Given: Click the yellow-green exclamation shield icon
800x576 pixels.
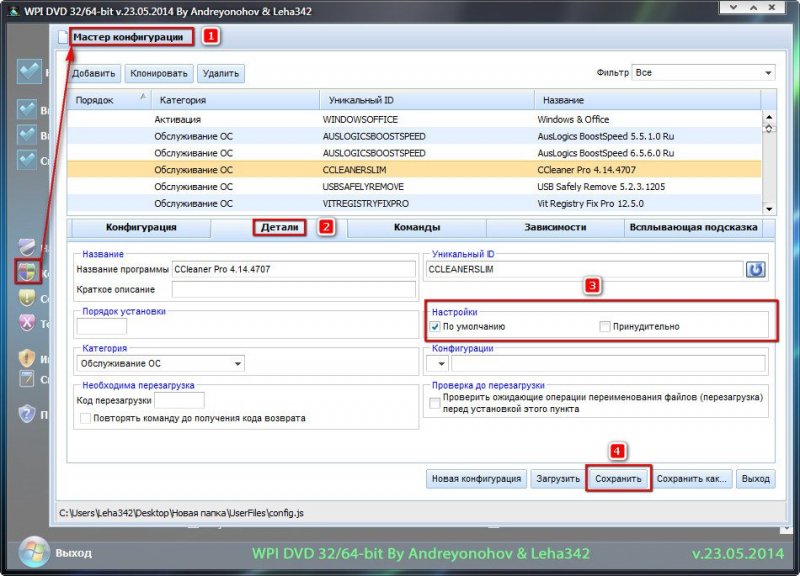Looking at the screenshot, I should 27,297.
